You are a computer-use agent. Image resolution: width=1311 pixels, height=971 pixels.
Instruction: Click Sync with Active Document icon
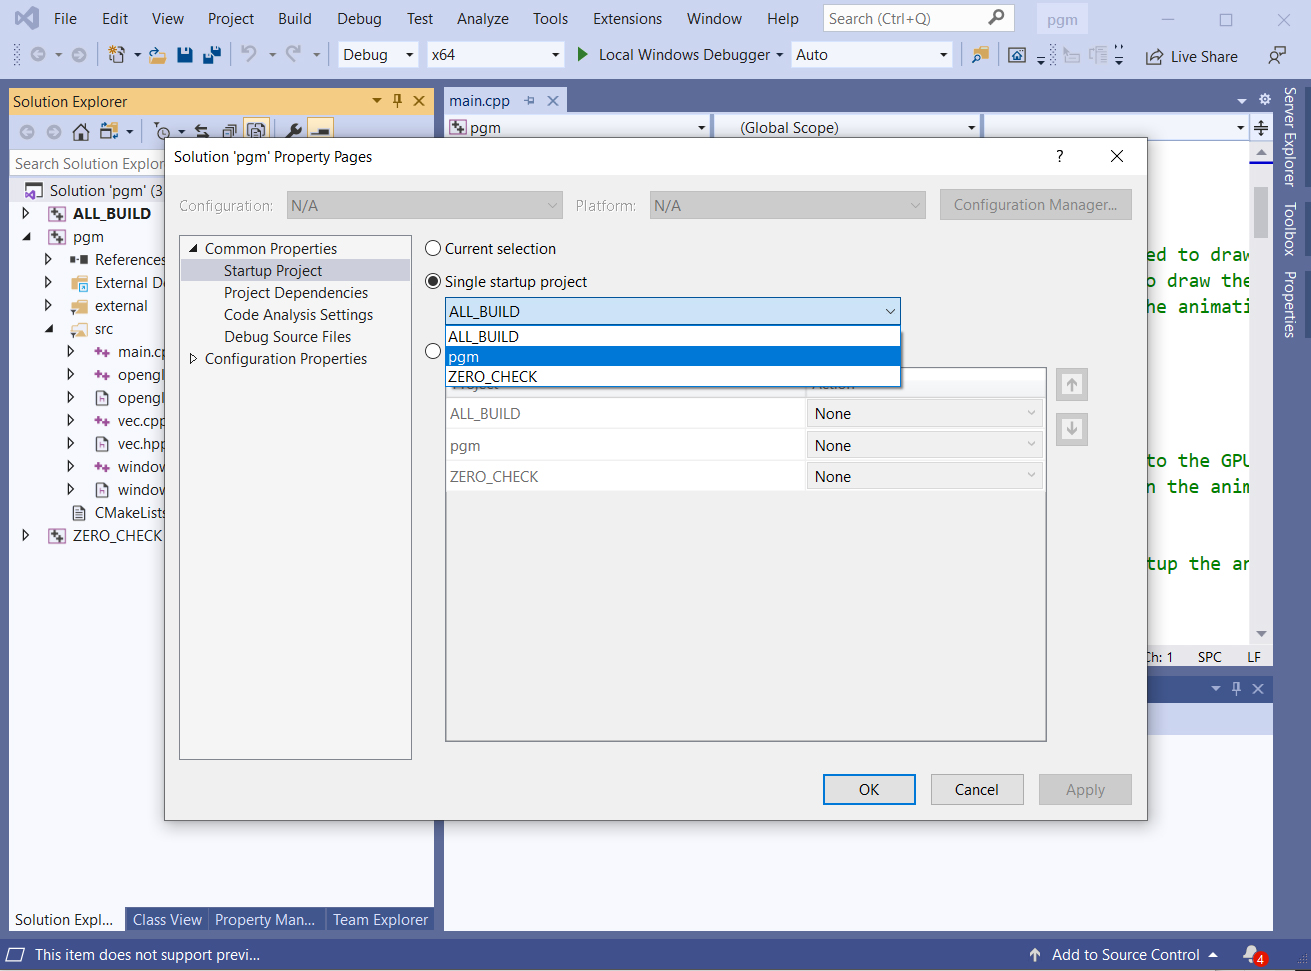click(202, 131)
